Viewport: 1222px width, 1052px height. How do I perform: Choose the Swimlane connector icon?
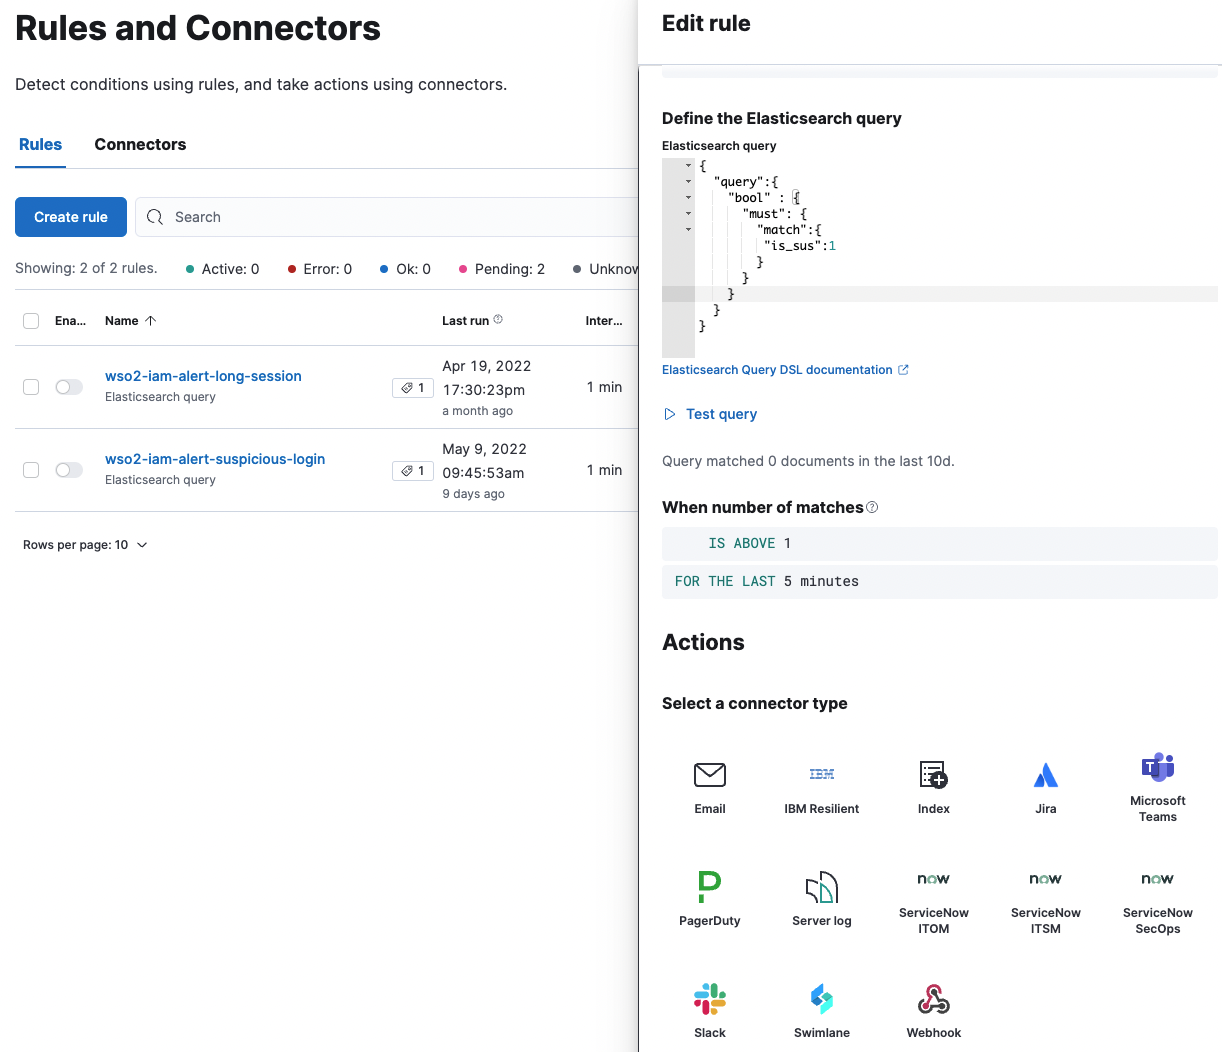(x=822, y=999)
